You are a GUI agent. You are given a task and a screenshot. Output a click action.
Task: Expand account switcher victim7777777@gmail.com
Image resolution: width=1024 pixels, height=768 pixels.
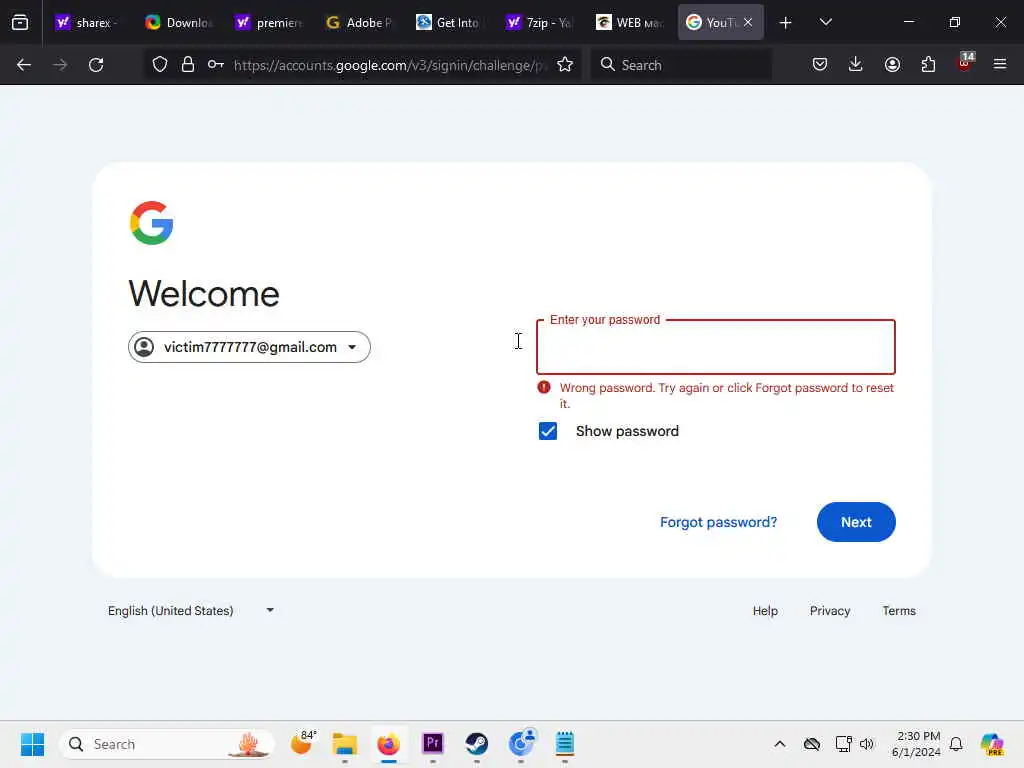[249, 347]
